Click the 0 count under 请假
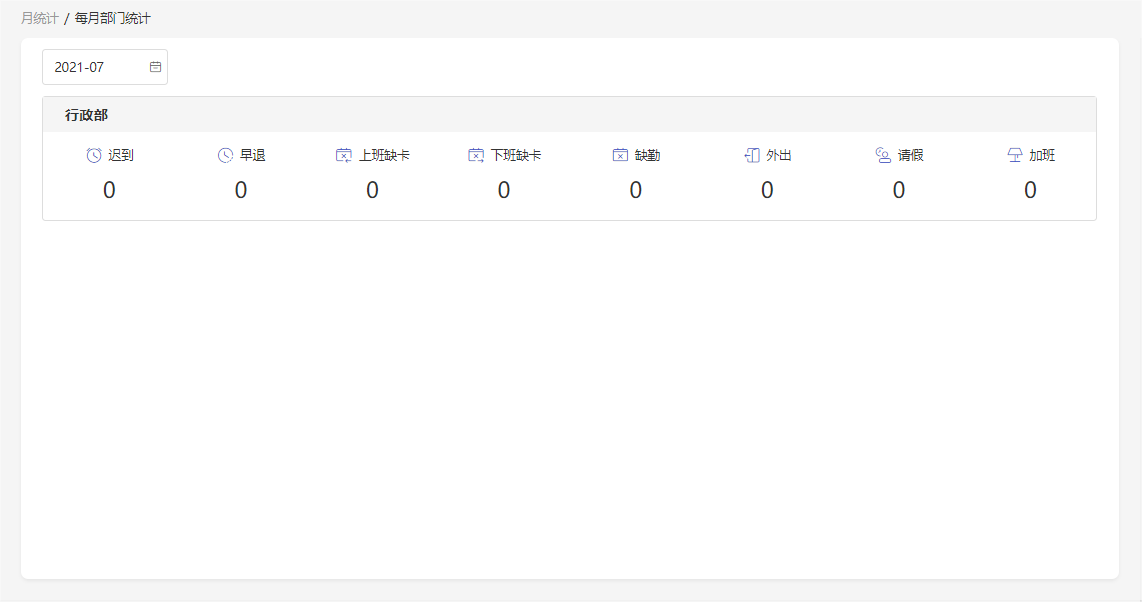The width and height of the screenshot is (1142, 602). [x=899, y=190]
